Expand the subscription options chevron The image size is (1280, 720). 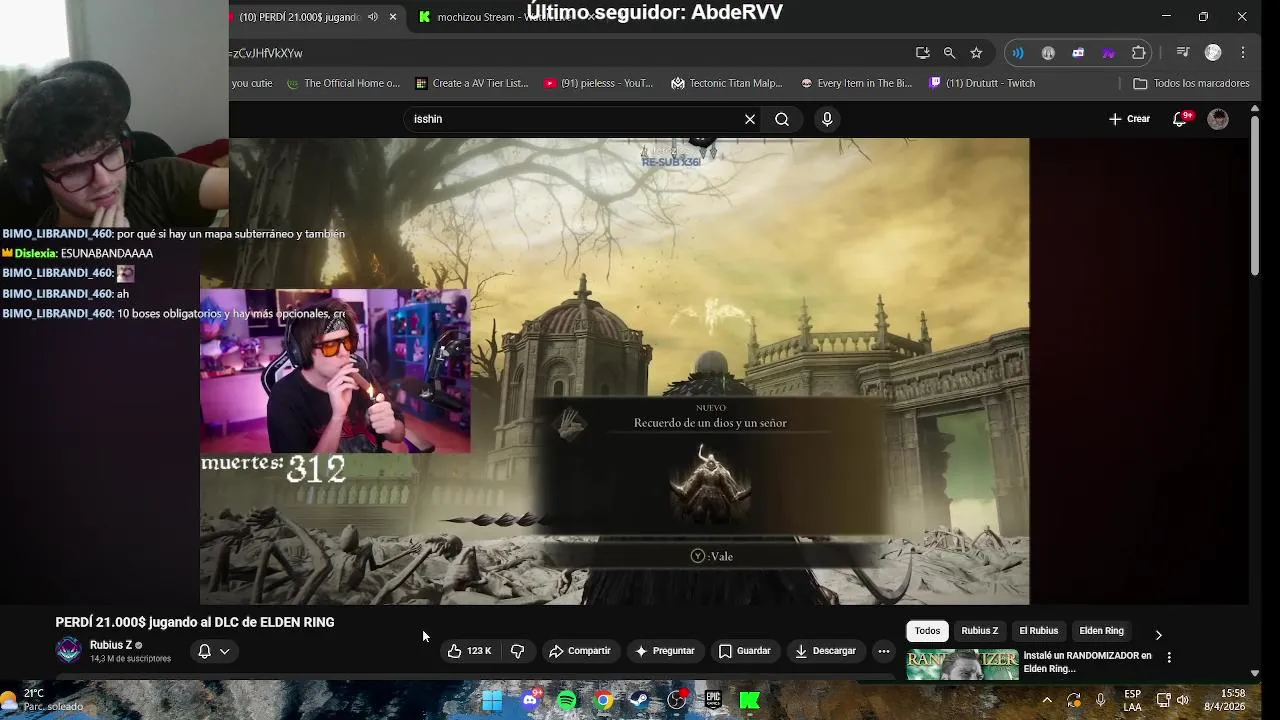click(225, 651)
